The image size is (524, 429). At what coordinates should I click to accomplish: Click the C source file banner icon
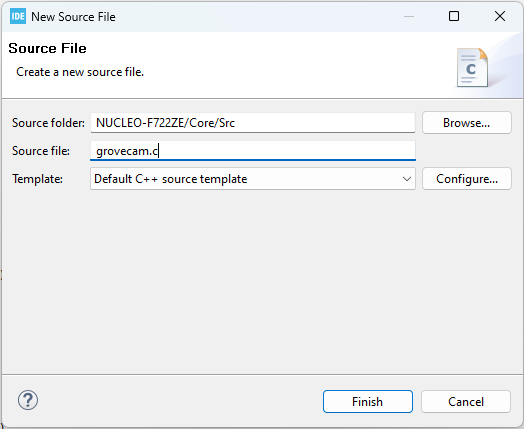click(473, 67)
